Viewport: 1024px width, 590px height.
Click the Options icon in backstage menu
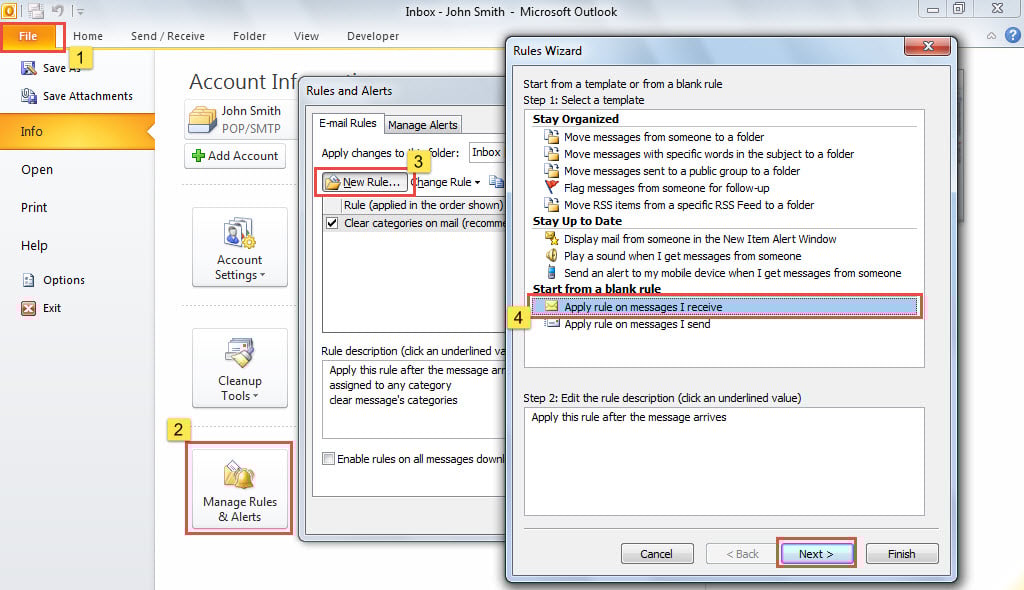tap(29, 280)
